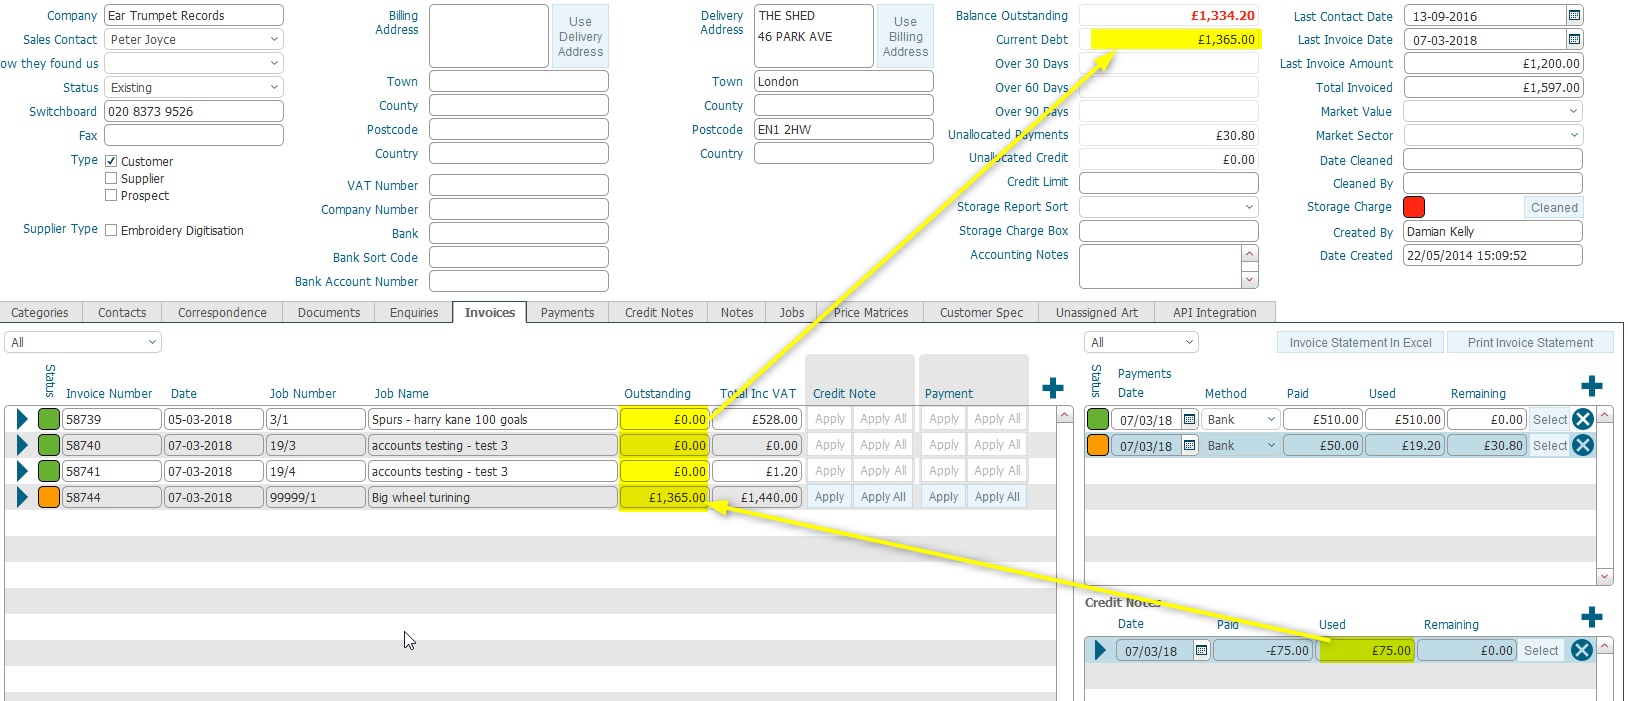Expand invoice 58744 row details
Screen dimensions: 1628x701
[x=22, y=497]
